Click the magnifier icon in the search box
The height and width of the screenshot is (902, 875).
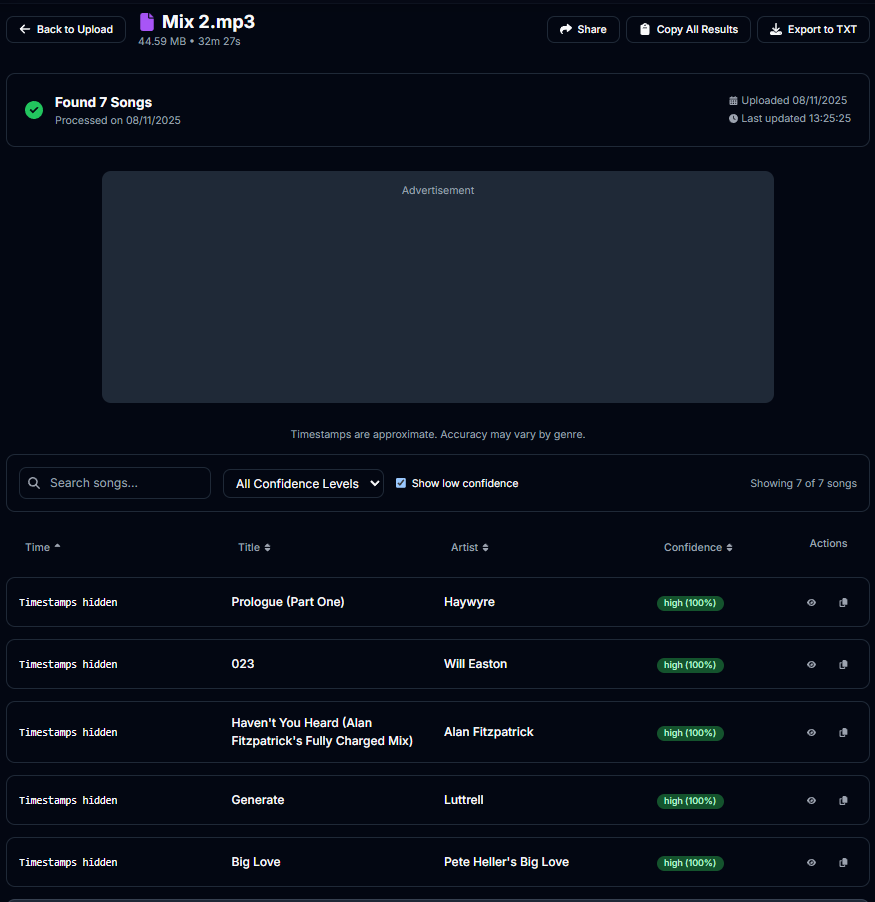[x=34, y=482]
